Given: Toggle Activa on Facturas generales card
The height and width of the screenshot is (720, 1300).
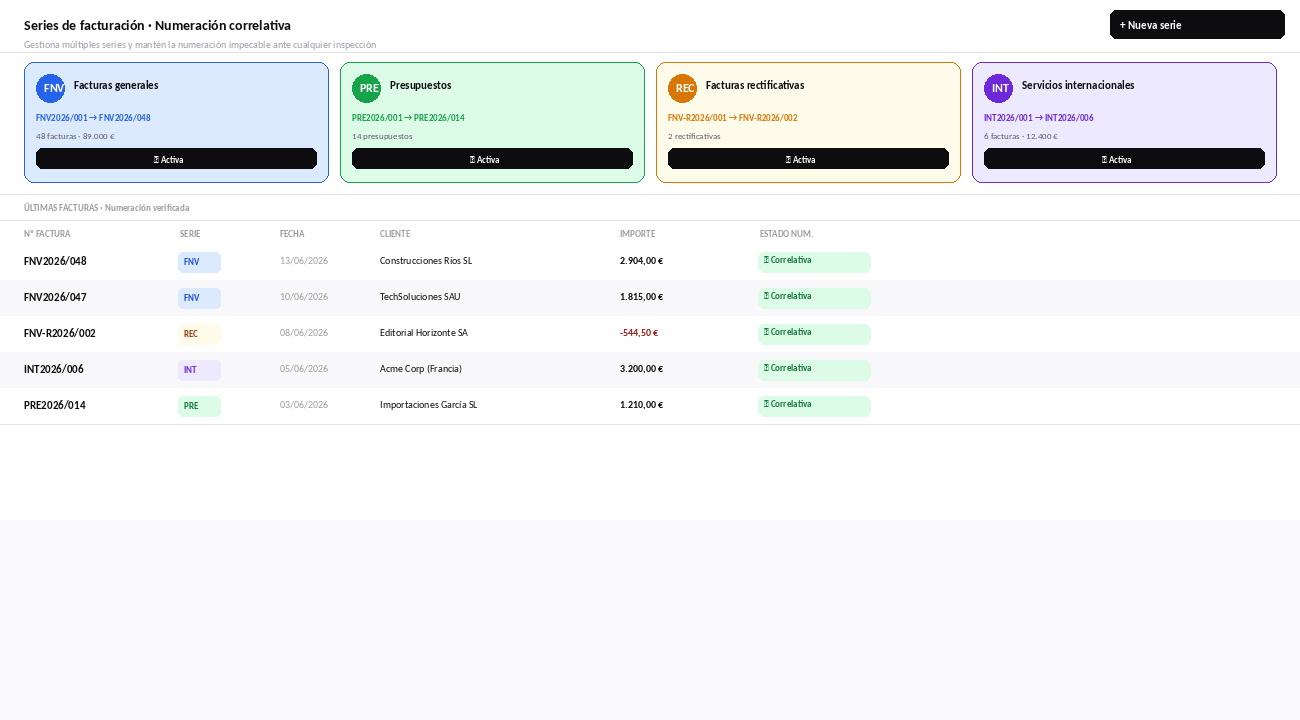Looking at the screenshot, I should [176, 159].
